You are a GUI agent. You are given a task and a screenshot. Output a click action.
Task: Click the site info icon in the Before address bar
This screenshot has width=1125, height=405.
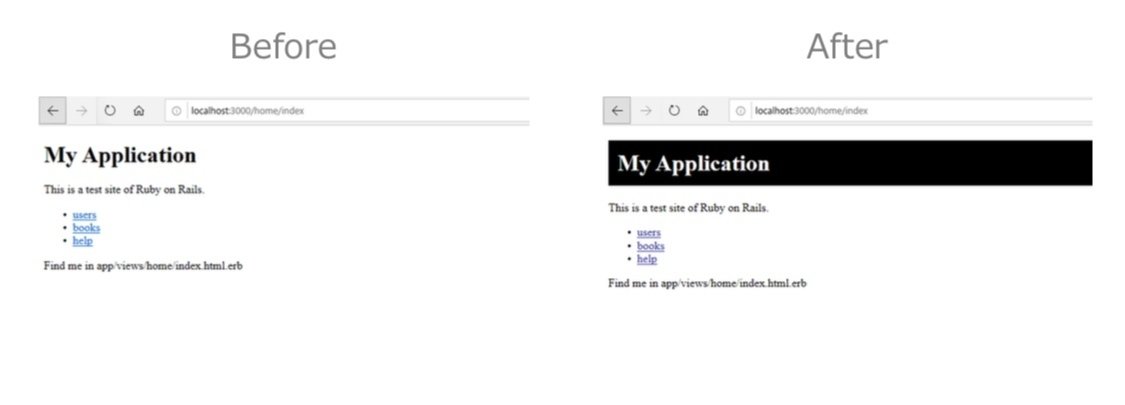click(x=176, y=111)
